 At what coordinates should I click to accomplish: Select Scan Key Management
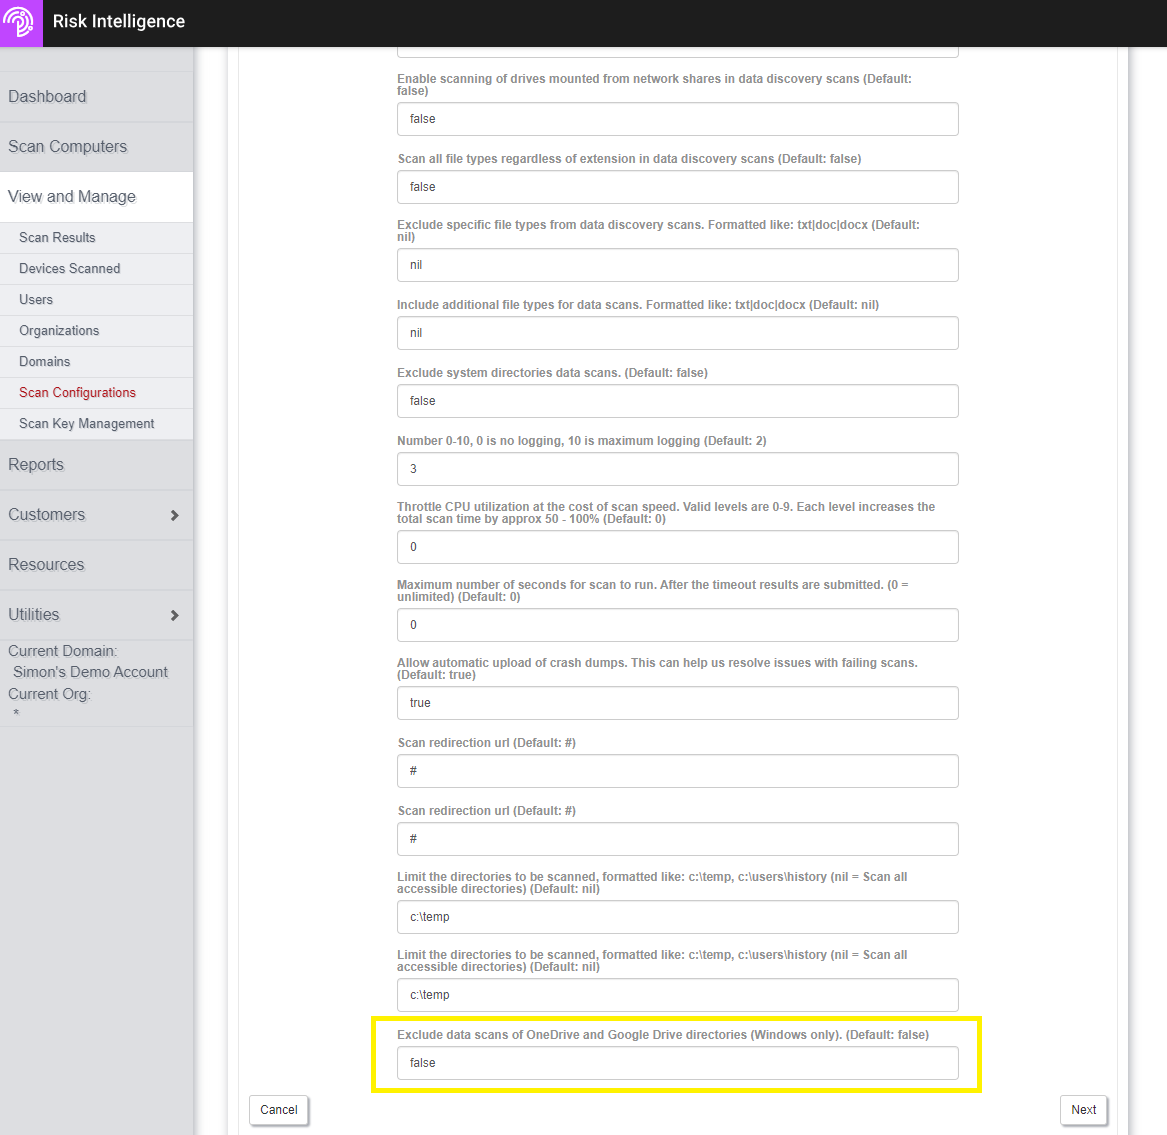click(x=86, y=424)
